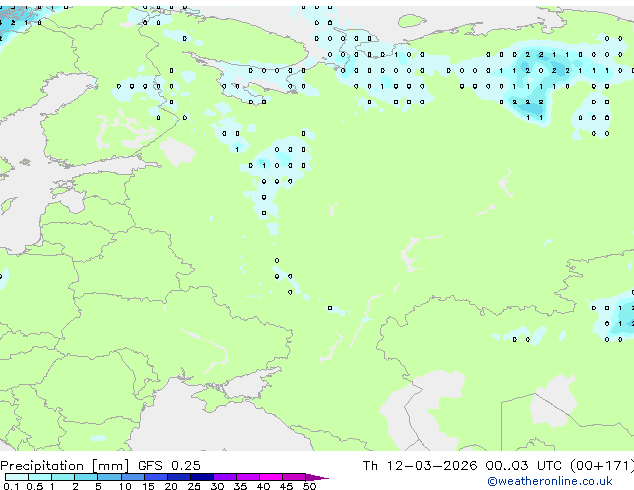This screenshot has width=634, height=490.
Task: Click the "00..03 UTC" time range text
Action: click(x=523, y=466)
